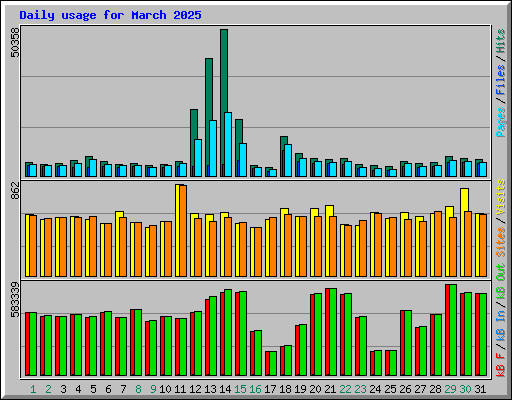The width and height of the screenshot is (512, 400).
Task: Click the 'Daily usage for March 2025' title
Action: 110,15
